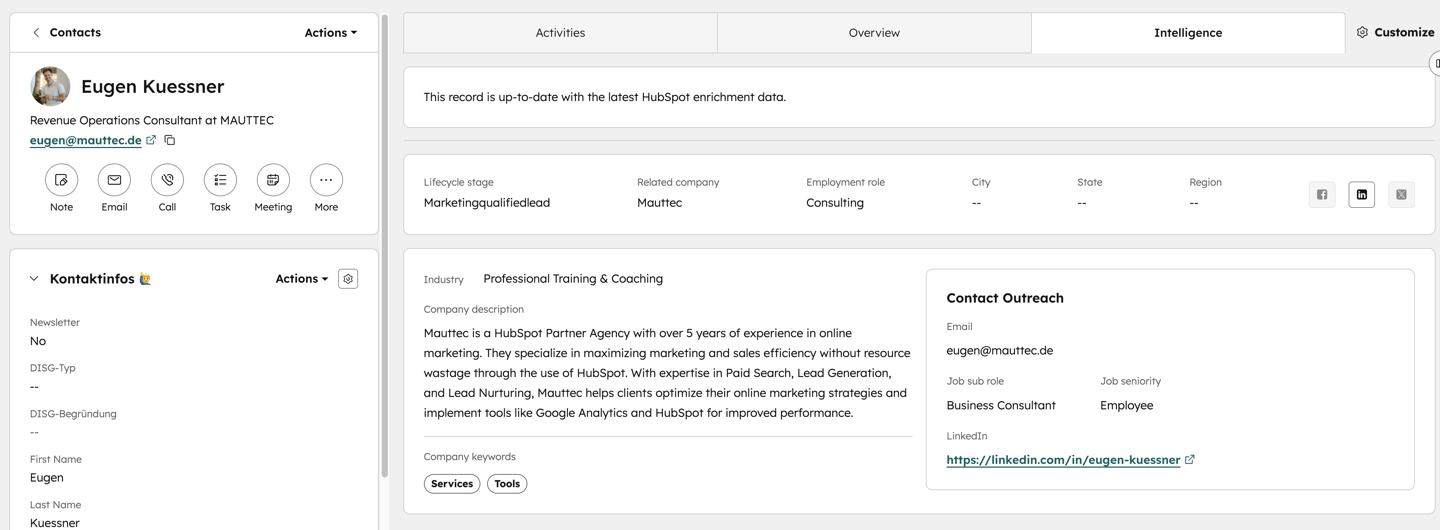Image resolution: width=1440 pixels, height=530 pixels.
Task: Click the Related company value Mauttec
Action: coord(659,203)
